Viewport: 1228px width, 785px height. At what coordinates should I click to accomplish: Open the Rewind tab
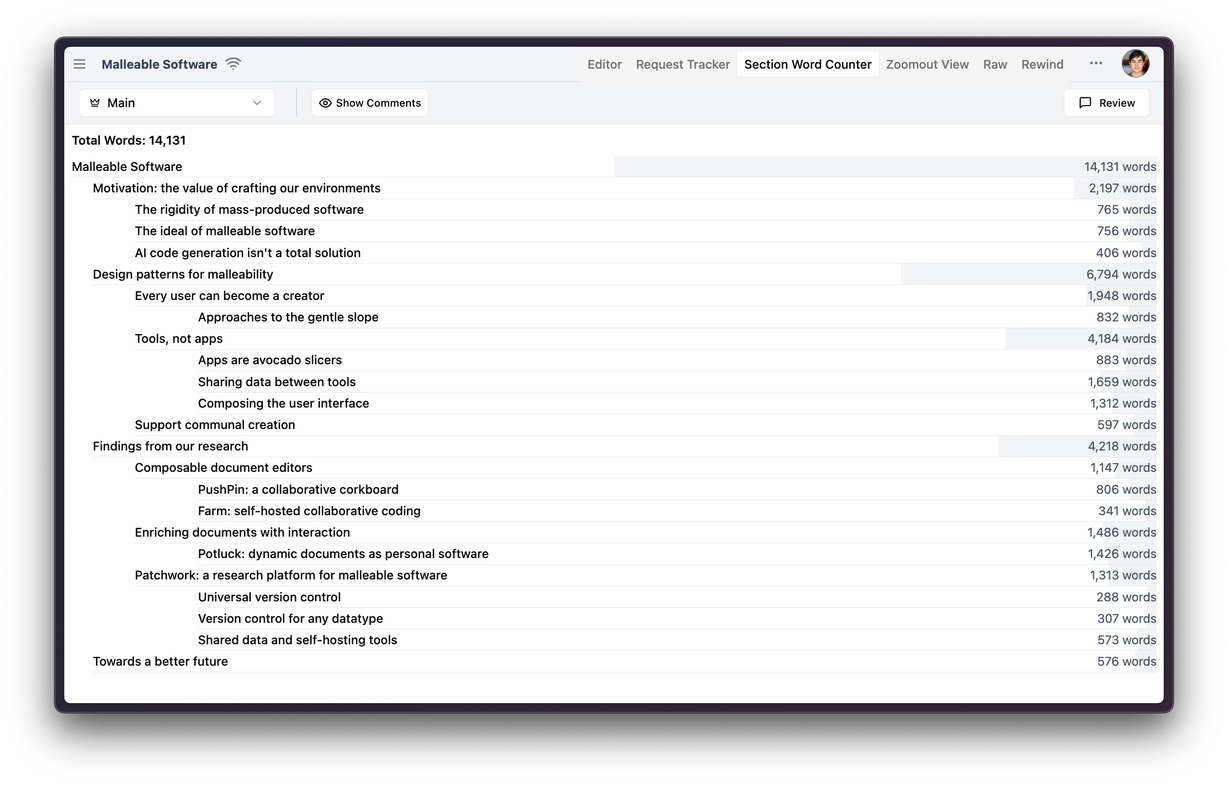(x=1042, y=64)
